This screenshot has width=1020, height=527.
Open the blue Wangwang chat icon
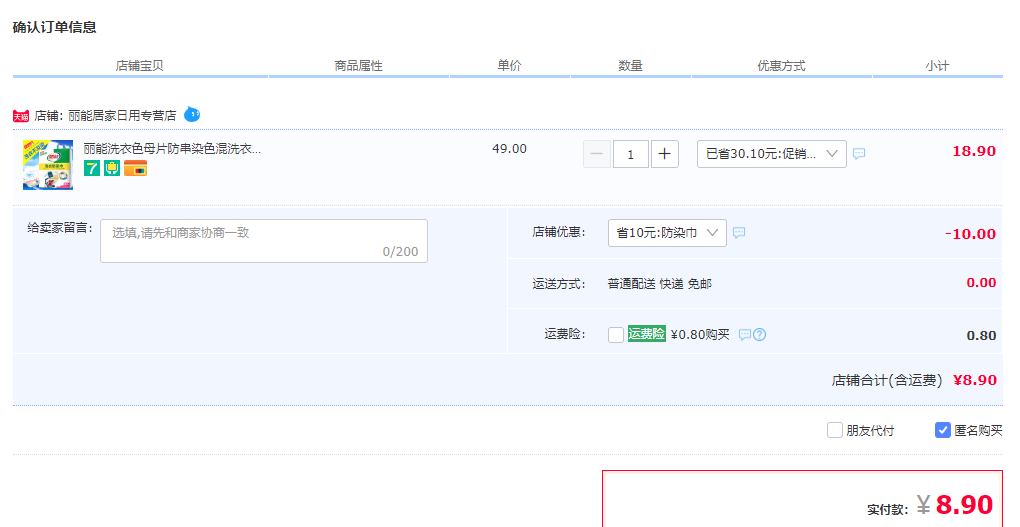pyautogui.click(x=192, y=115)
